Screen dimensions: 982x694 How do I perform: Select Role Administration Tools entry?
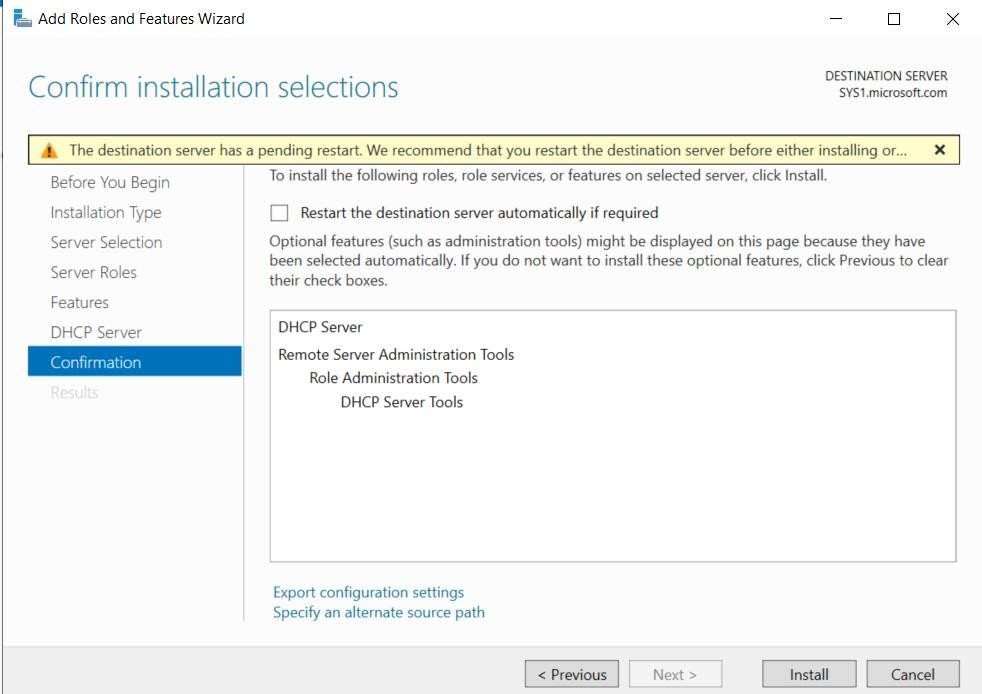coord(393,378)
